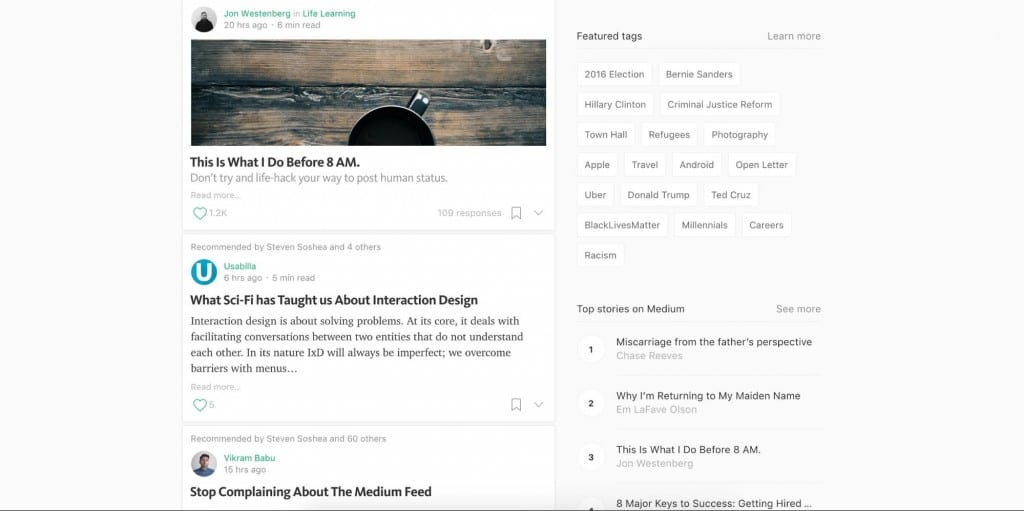Screen dimensions: 1024x511
Task: Click Read more under Sci-Fi post
Action: click(215, 387)
